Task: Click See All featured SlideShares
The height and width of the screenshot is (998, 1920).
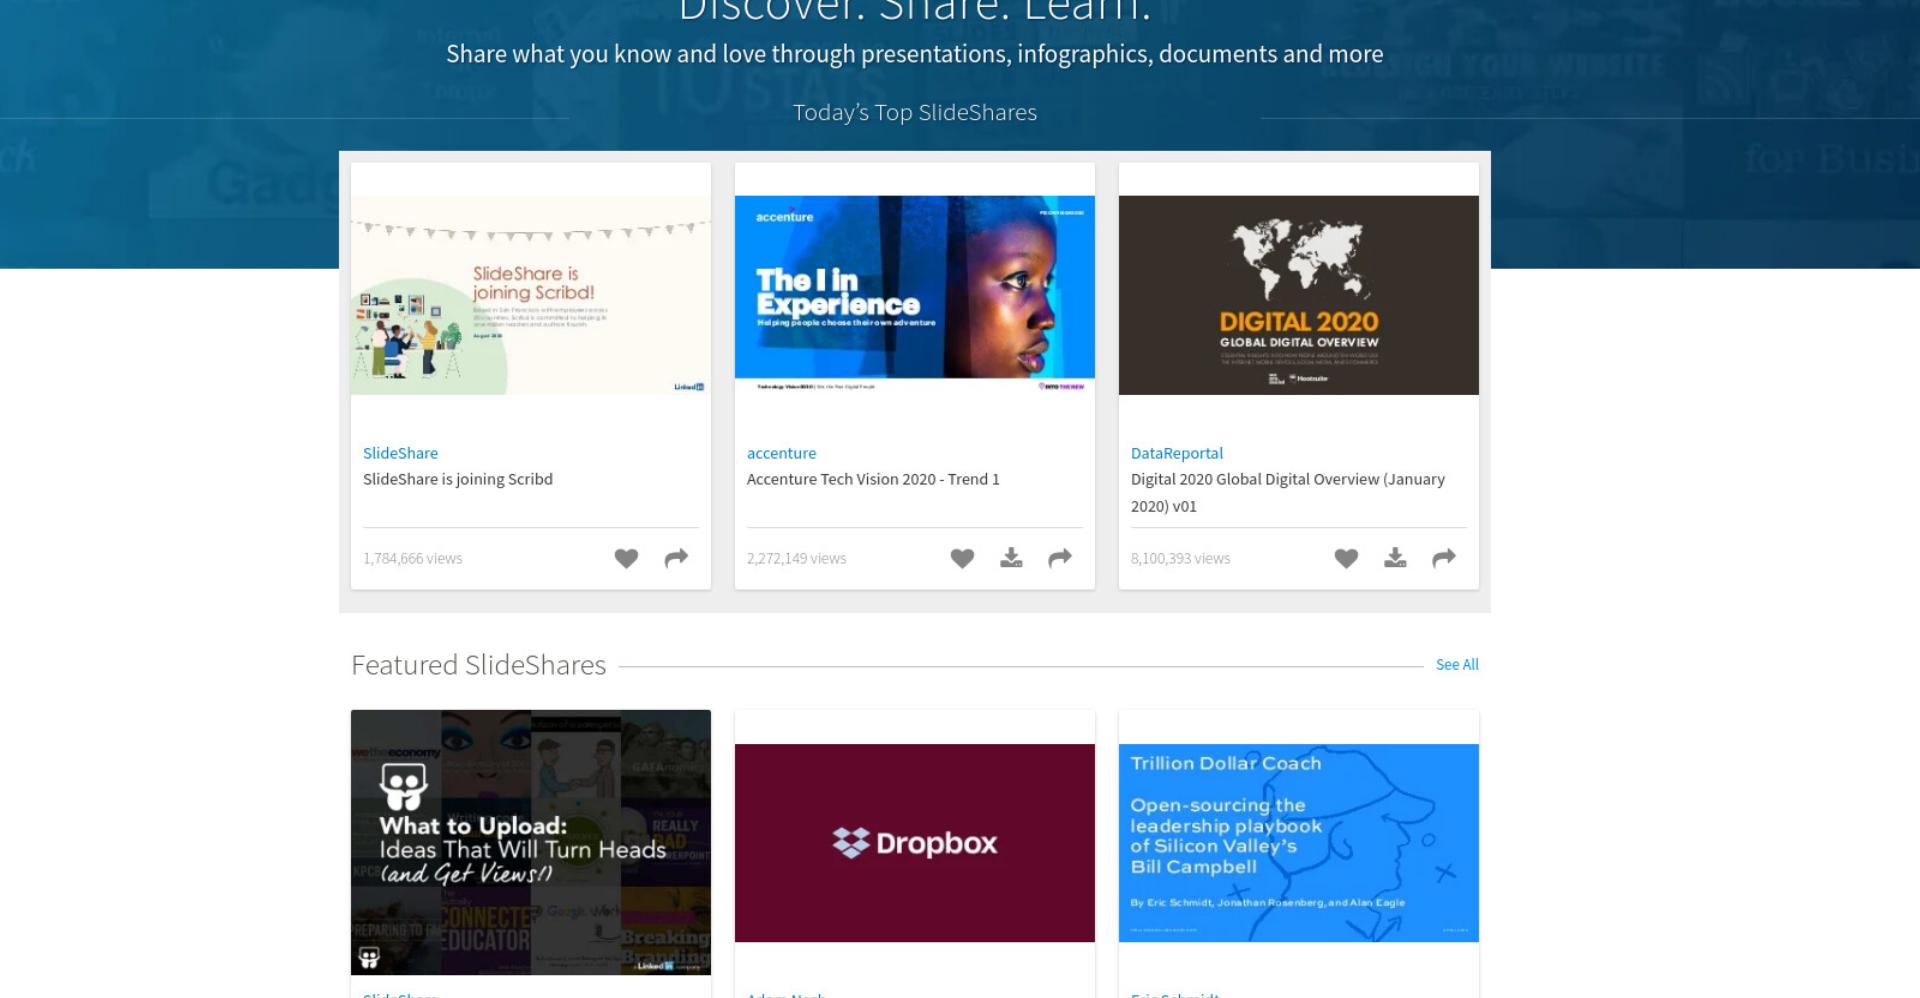Action: [1457, 664]
